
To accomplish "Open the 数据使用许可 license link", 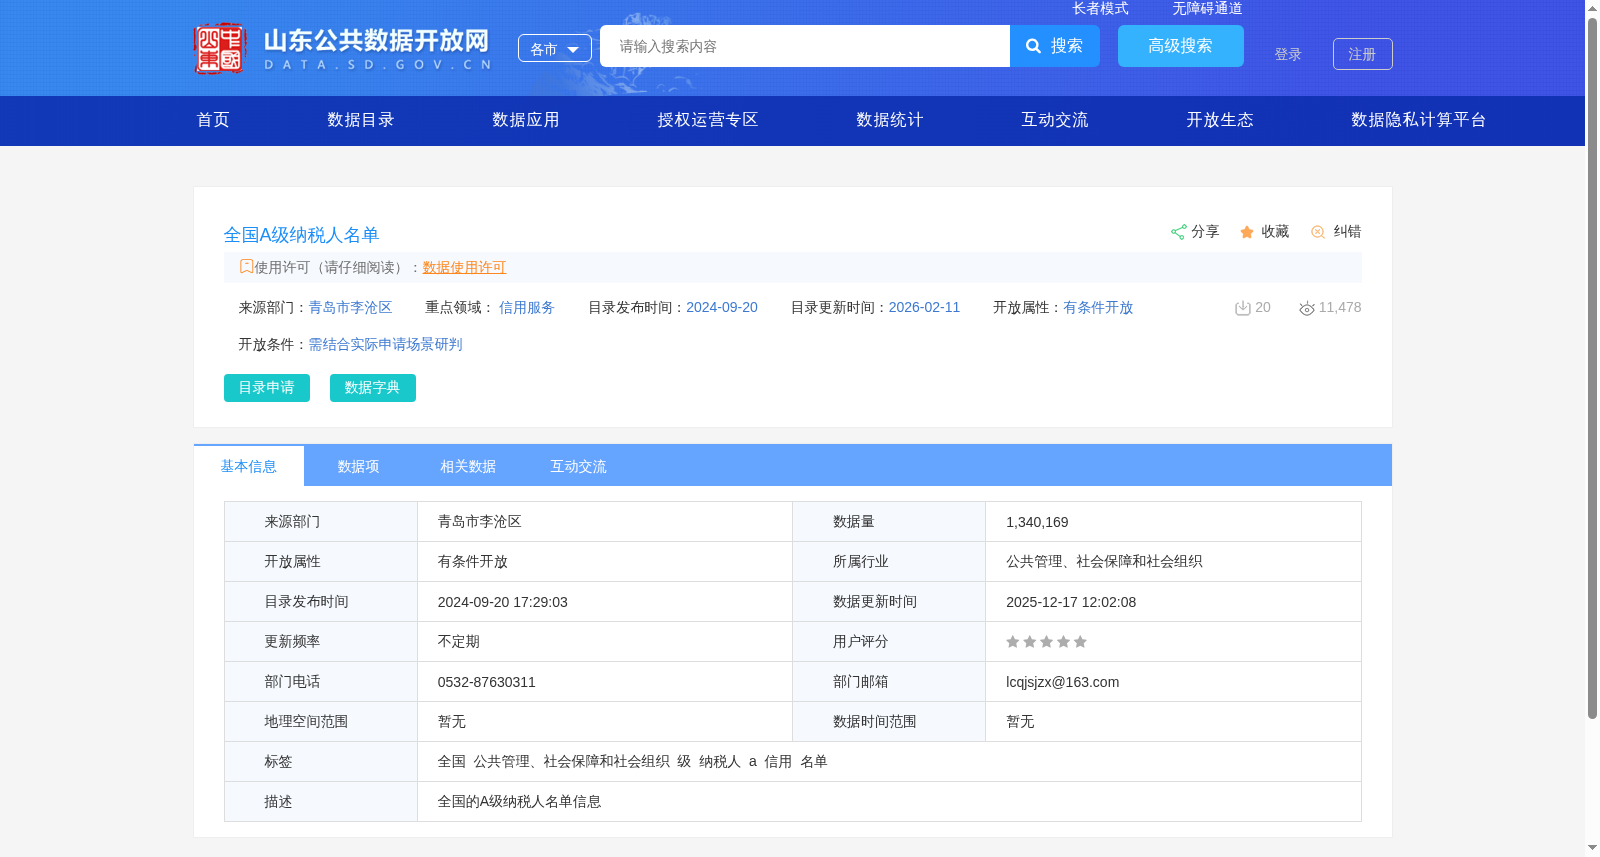I will click(464, 267).
